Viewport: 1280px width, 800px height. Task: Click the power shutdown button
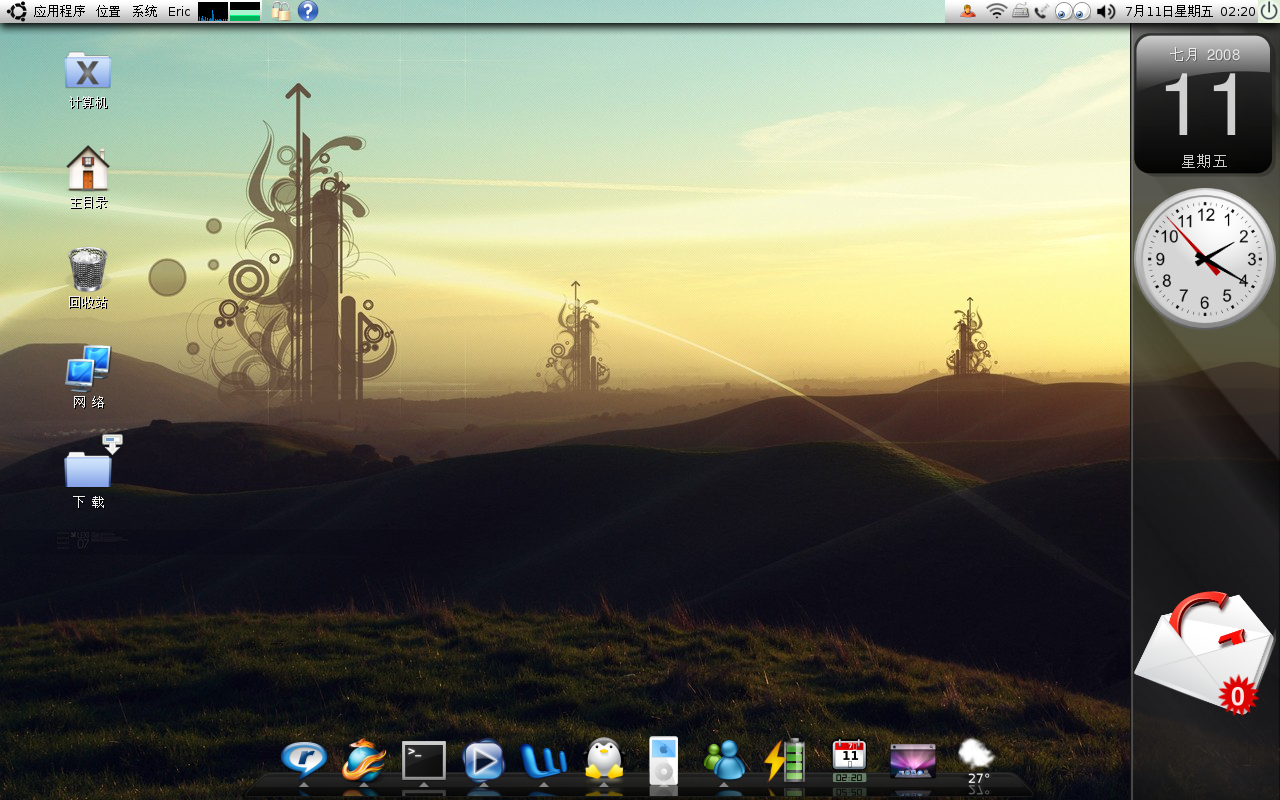1269,11
